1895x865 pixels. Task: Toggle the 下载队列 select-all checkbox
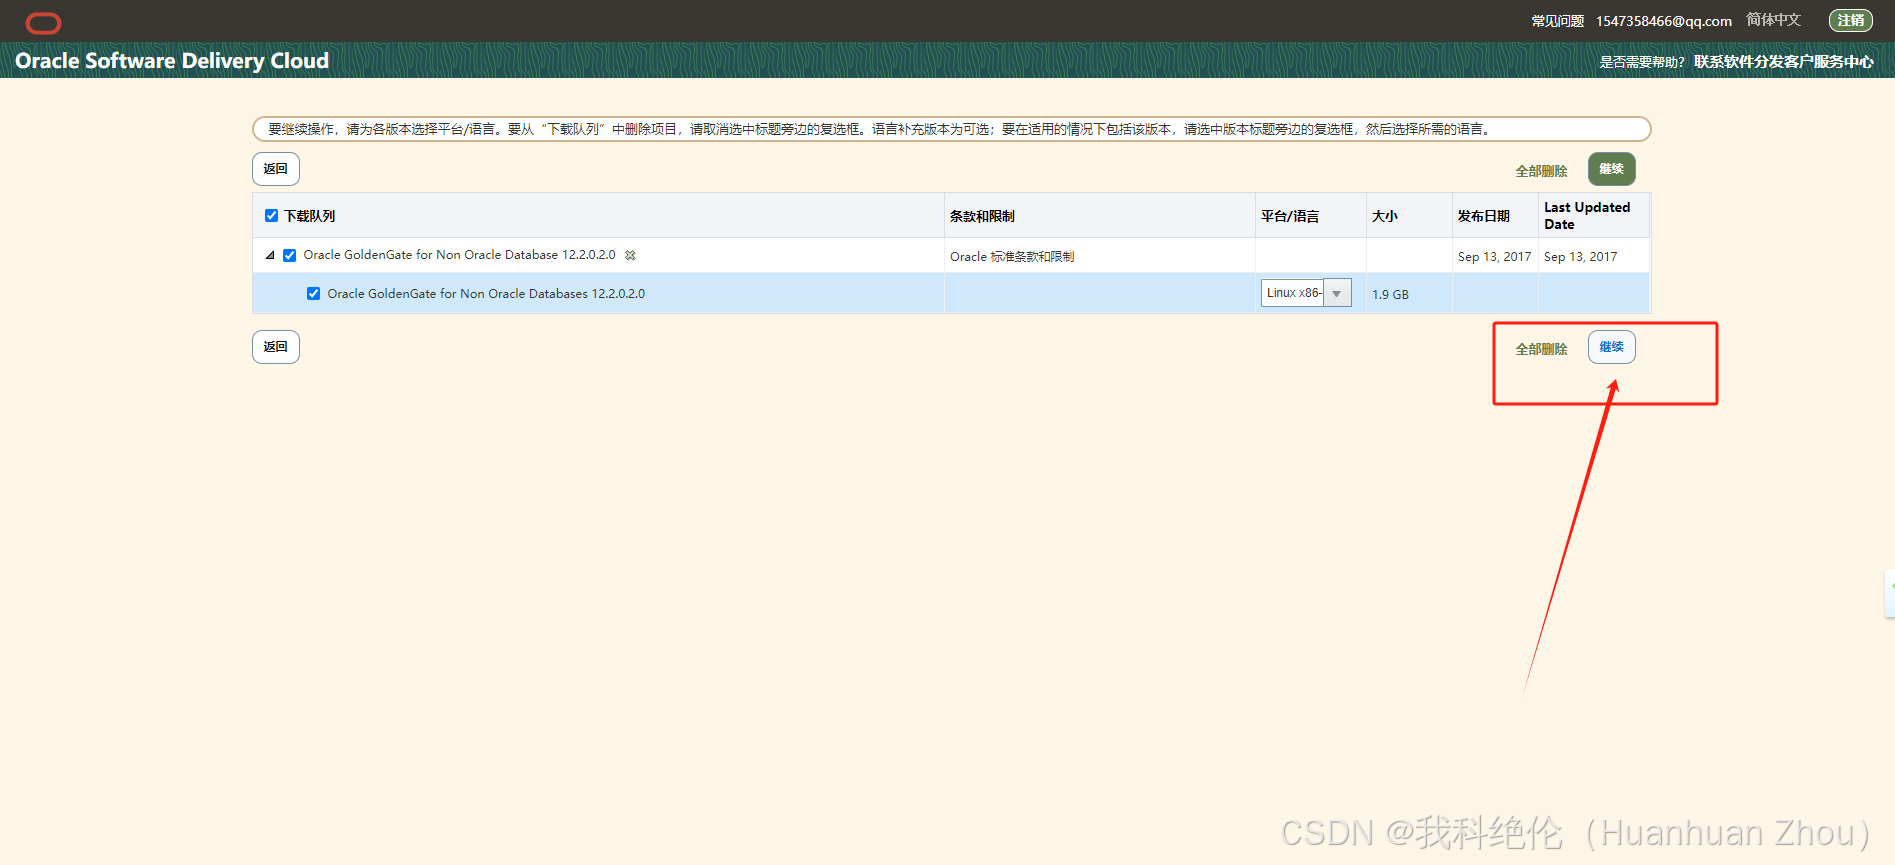click(x=271, y=216)
